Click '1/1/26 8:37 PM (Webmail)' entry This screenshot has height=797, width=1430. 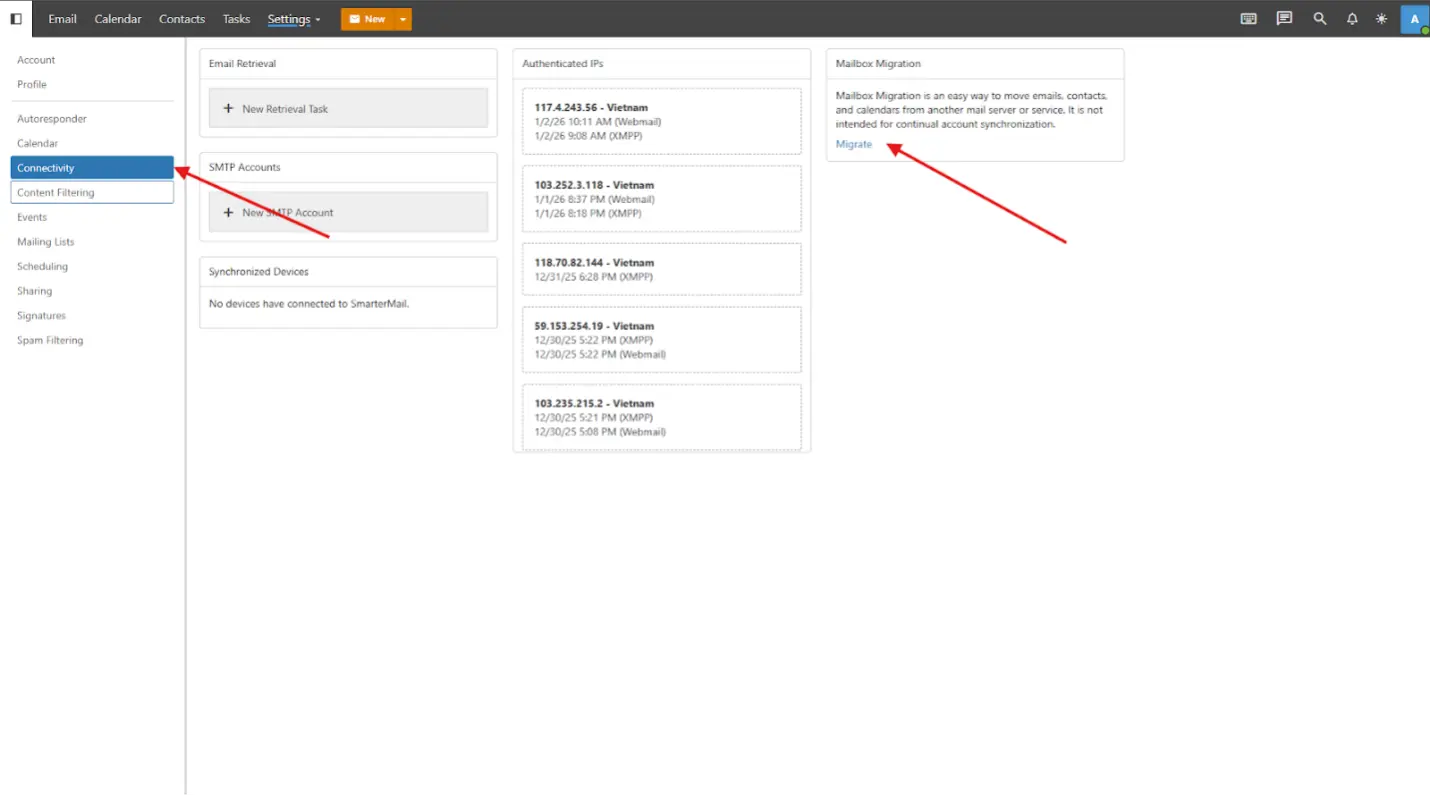595,199
